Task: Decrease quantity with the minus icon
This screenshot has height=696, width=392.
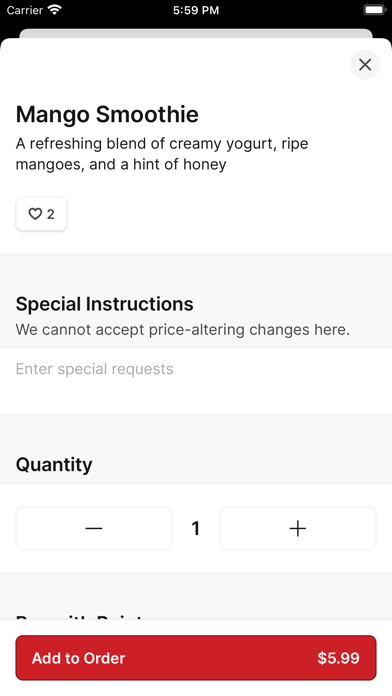Action: pos(94,528)
